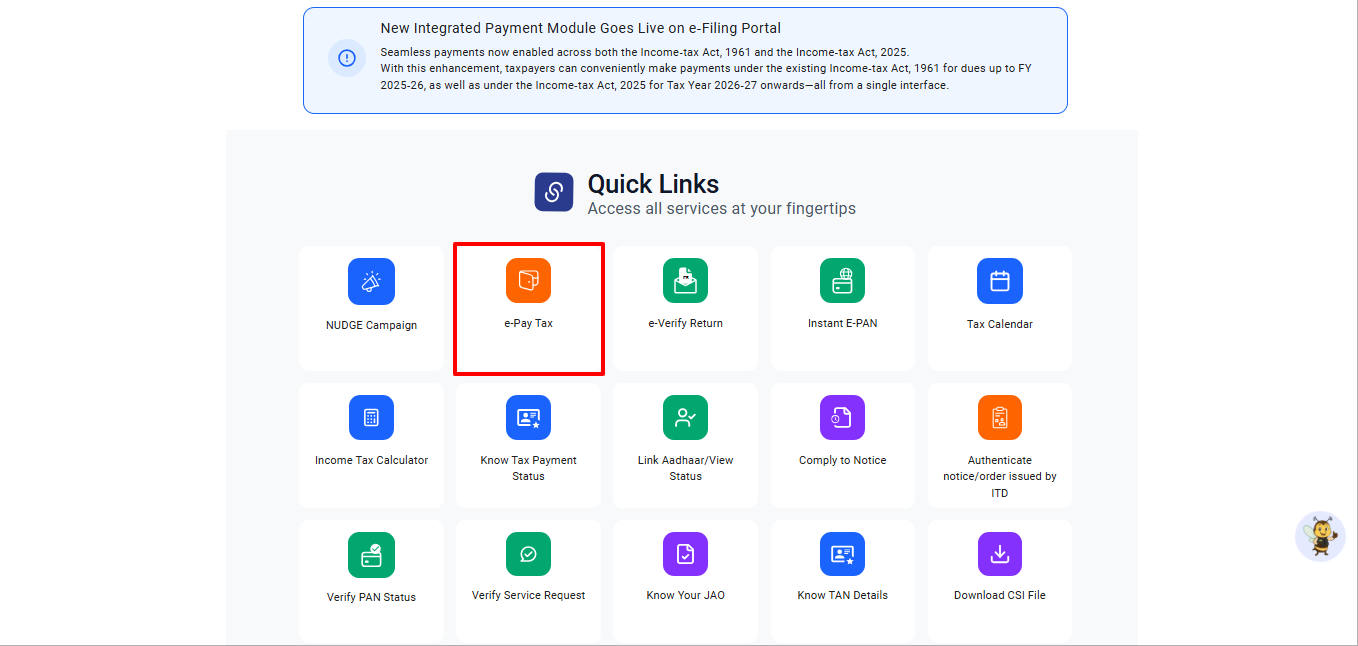
Task: Click the Download CSI File label
Action: (999, 596)
